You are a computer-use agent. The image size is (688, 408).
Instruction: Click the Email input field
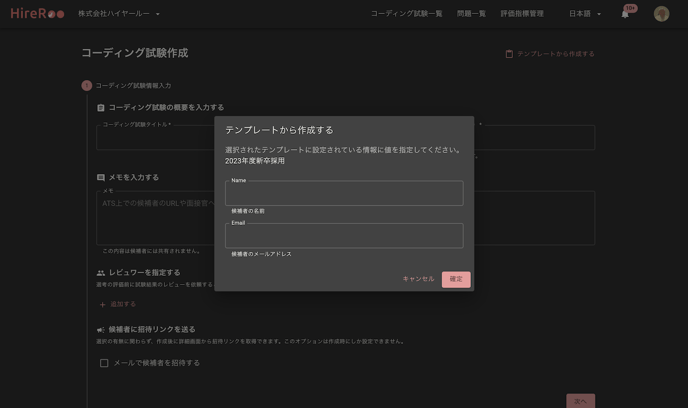pyautogui.click(x=344, y=236)
